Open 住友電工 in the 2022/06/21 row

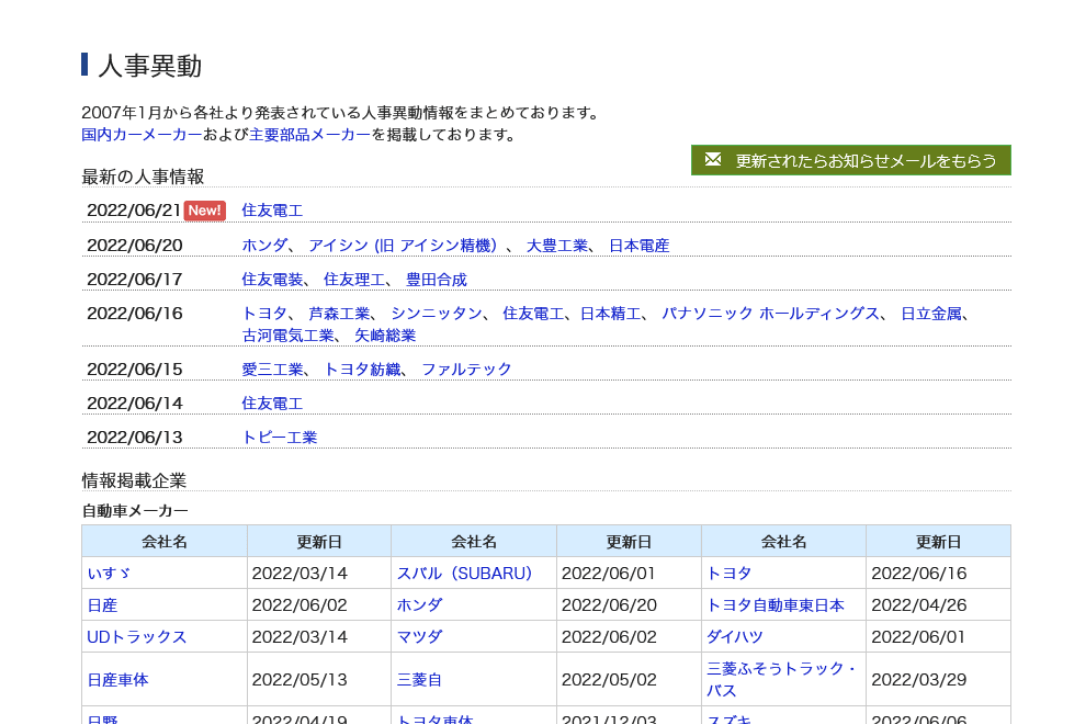(272, 210)
